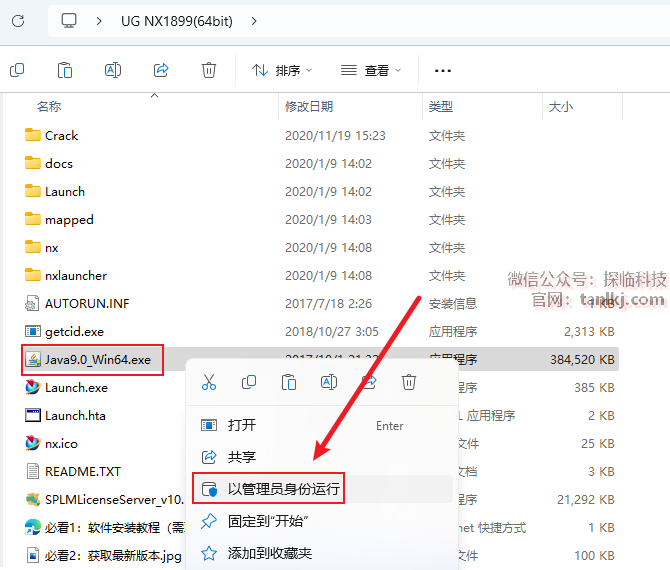
Task: Choose 以管理员身份运行 in context menu
Action: [x=323, y=489]
